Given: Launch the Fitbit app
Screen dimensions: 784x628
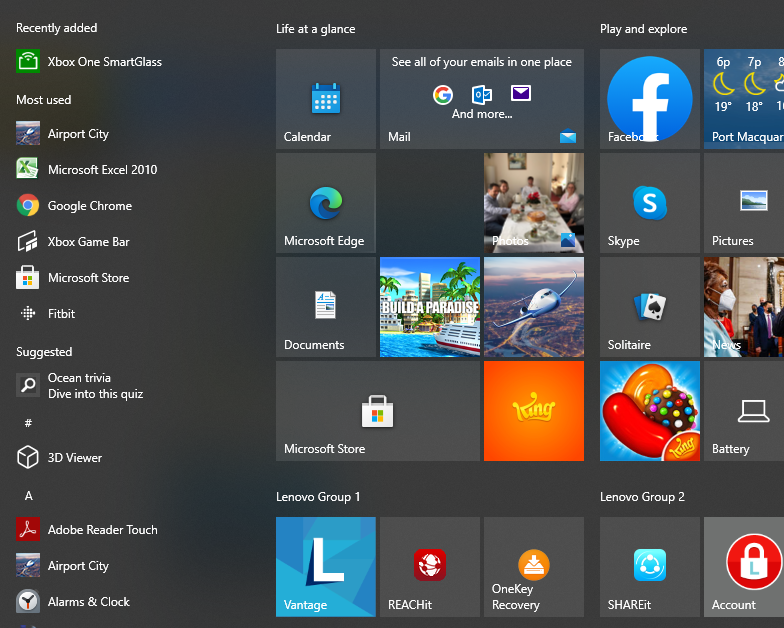Looking at the screenshot, I should 46,314.
